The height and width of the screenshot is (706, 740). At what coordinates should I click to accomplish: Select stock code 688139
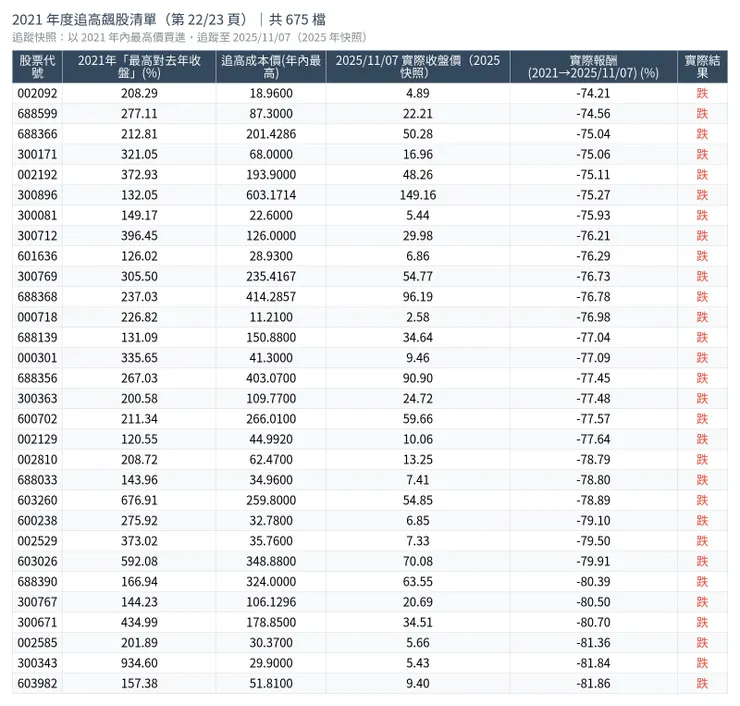[x=37, y=337]
